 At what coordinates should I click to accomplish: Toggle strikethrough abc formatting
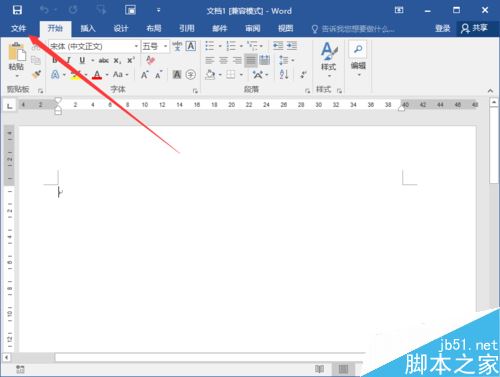pos(103,60)
